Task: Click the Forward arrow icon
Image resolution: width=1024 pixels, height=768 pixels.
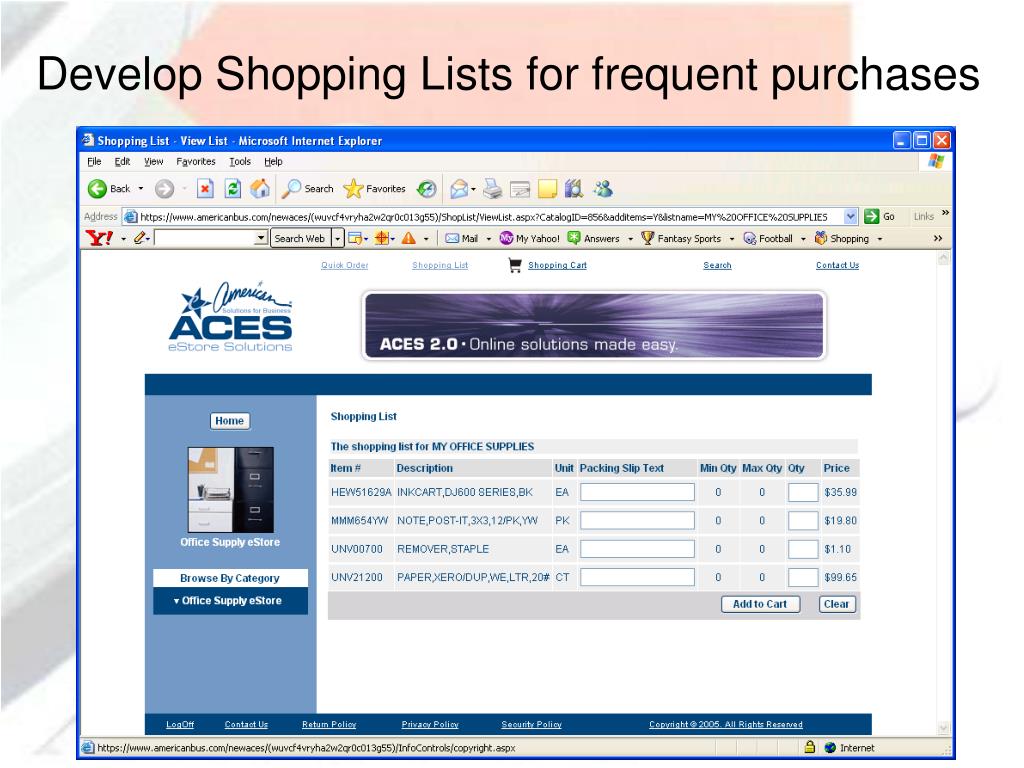Action: tap(165, 189)
